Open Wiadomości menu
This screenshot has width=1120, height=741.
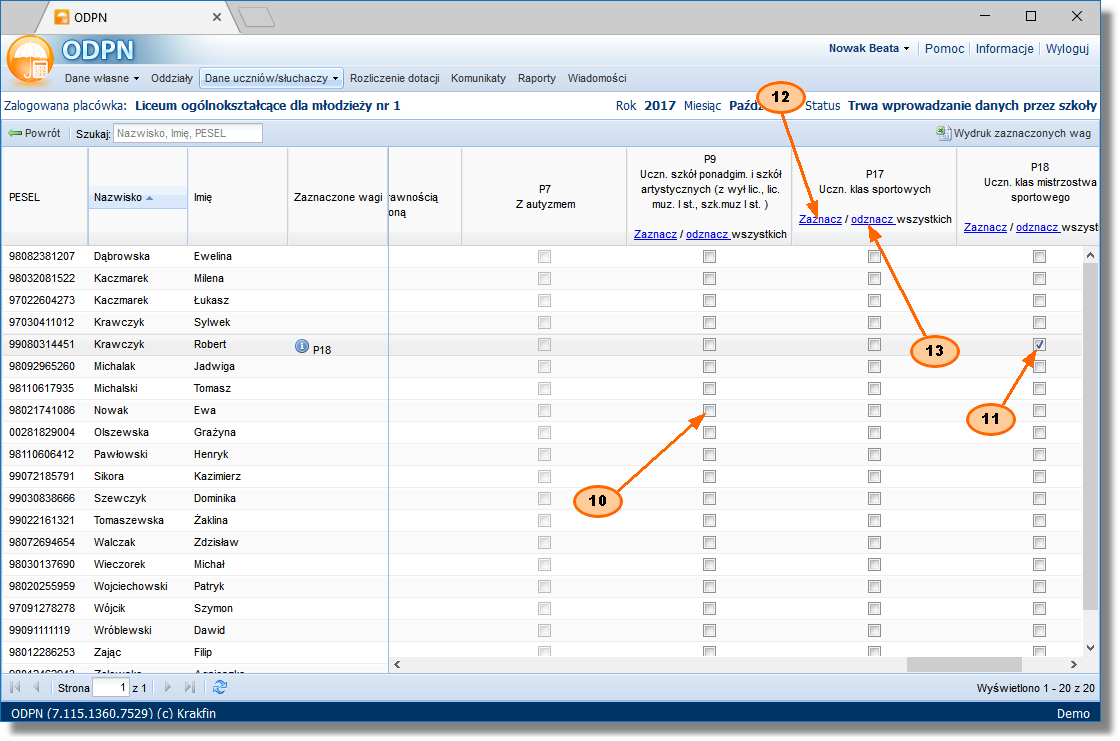coord(596,78)
